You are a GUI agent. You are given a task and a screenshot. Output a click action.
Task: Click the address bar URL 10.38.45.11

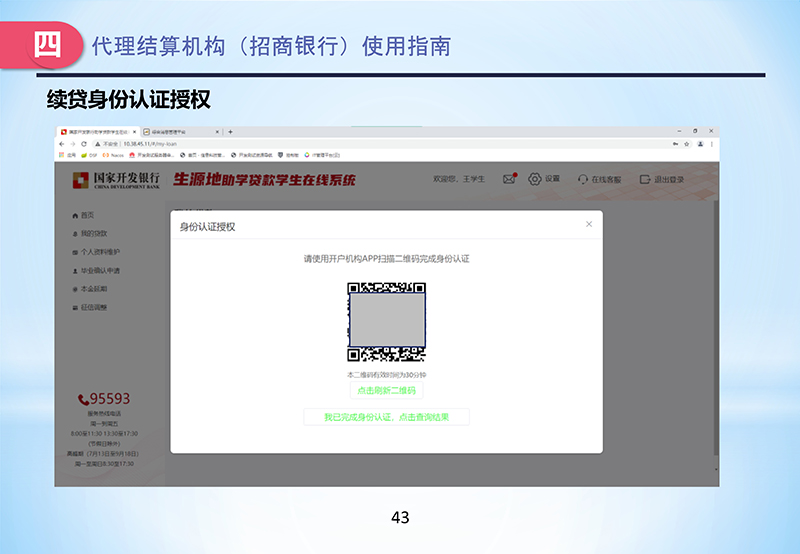pos(150,144)
